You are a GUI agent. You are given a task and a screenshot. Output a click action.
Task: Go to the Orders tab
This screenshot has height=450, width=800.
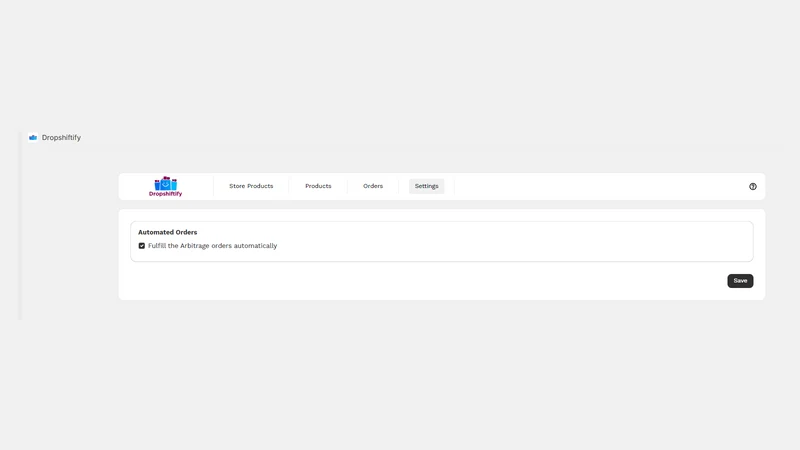(x=373, y=186)
